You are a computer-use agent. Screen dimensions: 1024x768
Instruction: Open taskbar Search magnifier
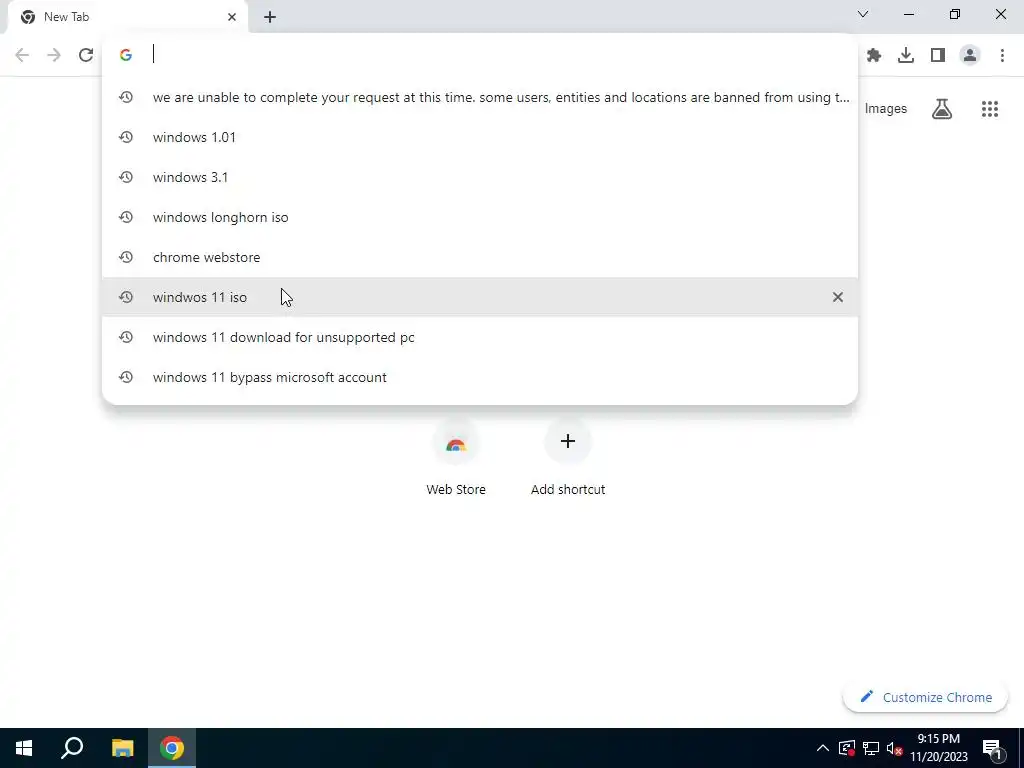point(72,748)
